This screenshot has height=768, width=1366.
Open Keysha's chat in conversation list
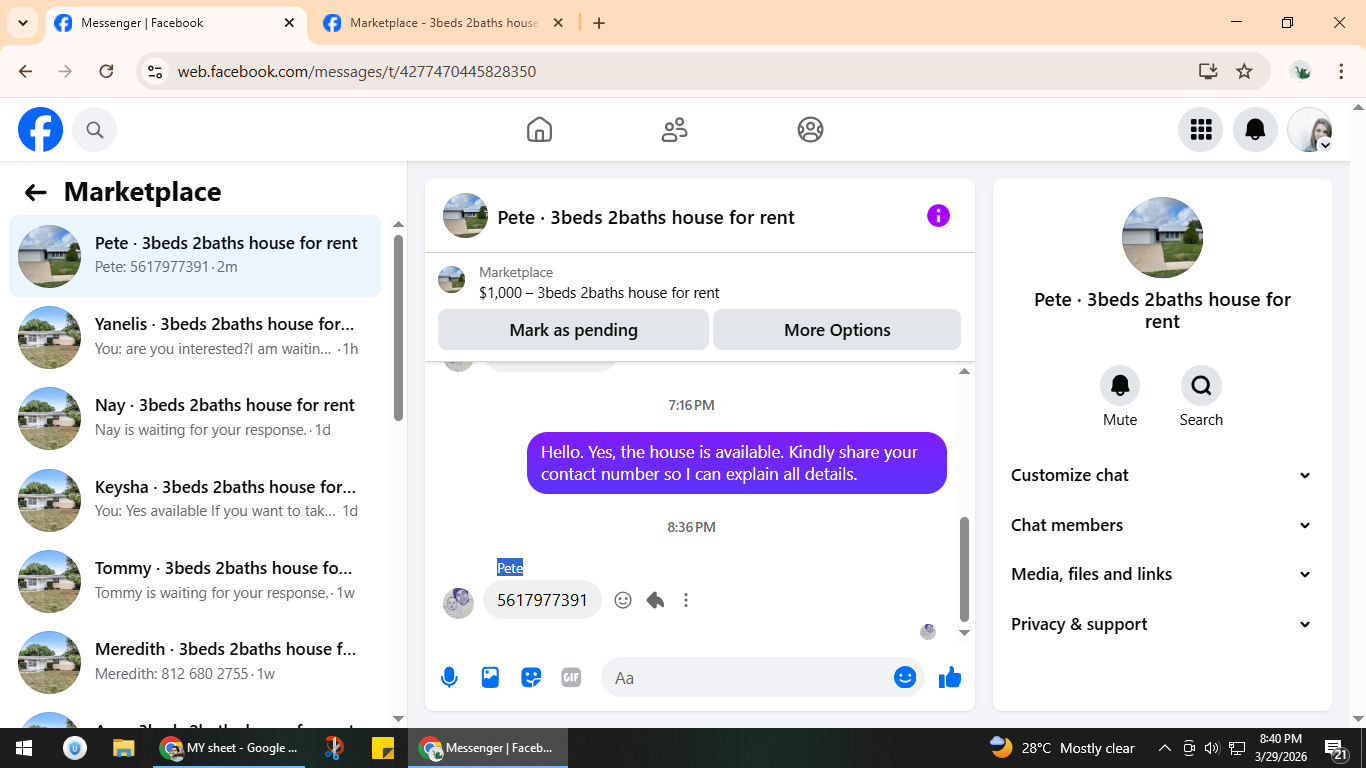pos(195,500)
